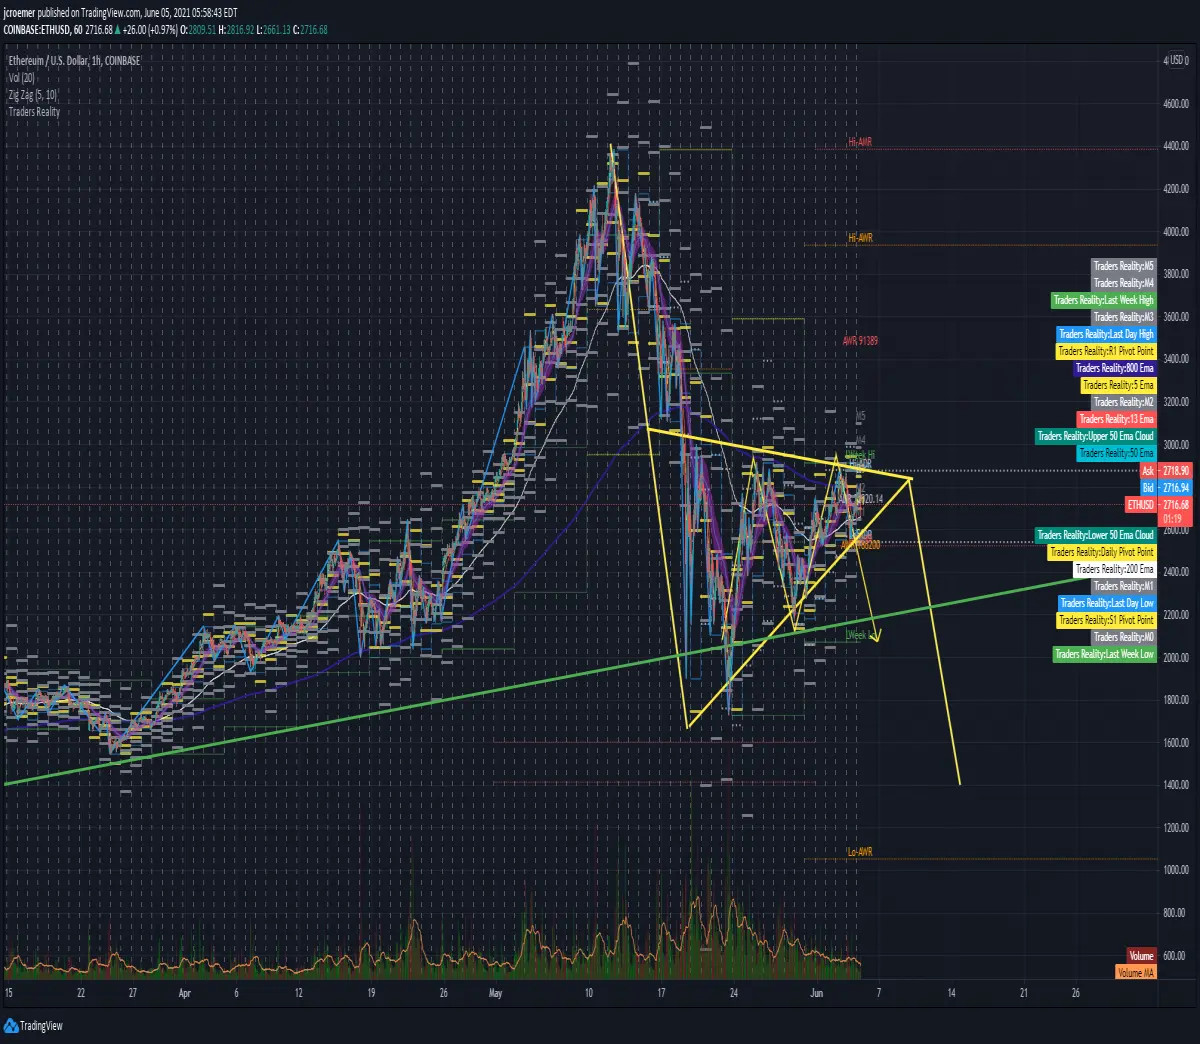Click the Traders Reality:M2 label
1200x1044 pixels.
tap(1123, 402)
